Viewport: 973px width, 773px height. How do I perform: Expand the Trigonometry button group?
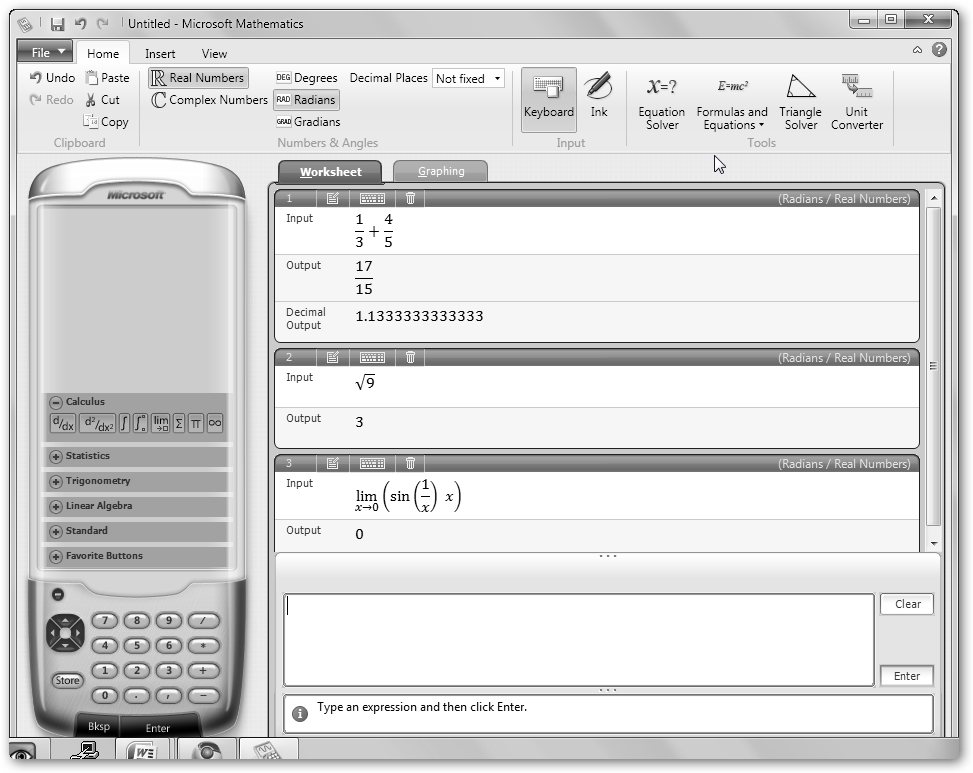pos(56,482)
